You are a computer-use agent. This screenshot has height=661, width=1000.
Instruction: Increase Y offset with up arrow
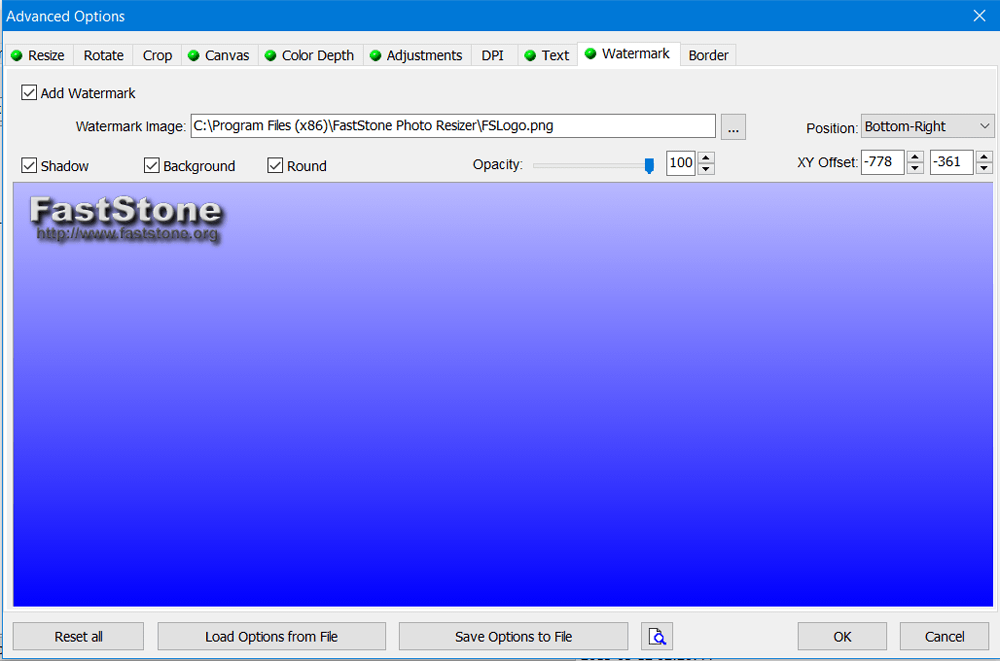984,156
